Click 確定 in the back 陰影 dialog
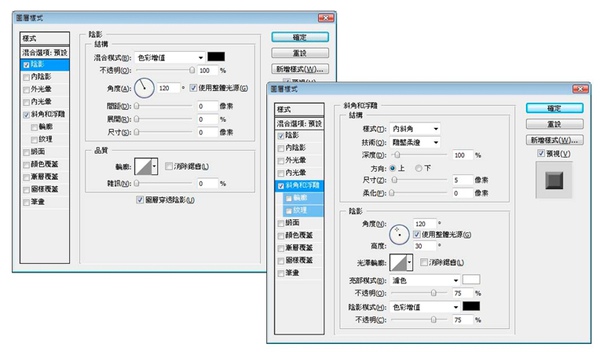Viewport: 600px width, 362px height. (300, 37)
